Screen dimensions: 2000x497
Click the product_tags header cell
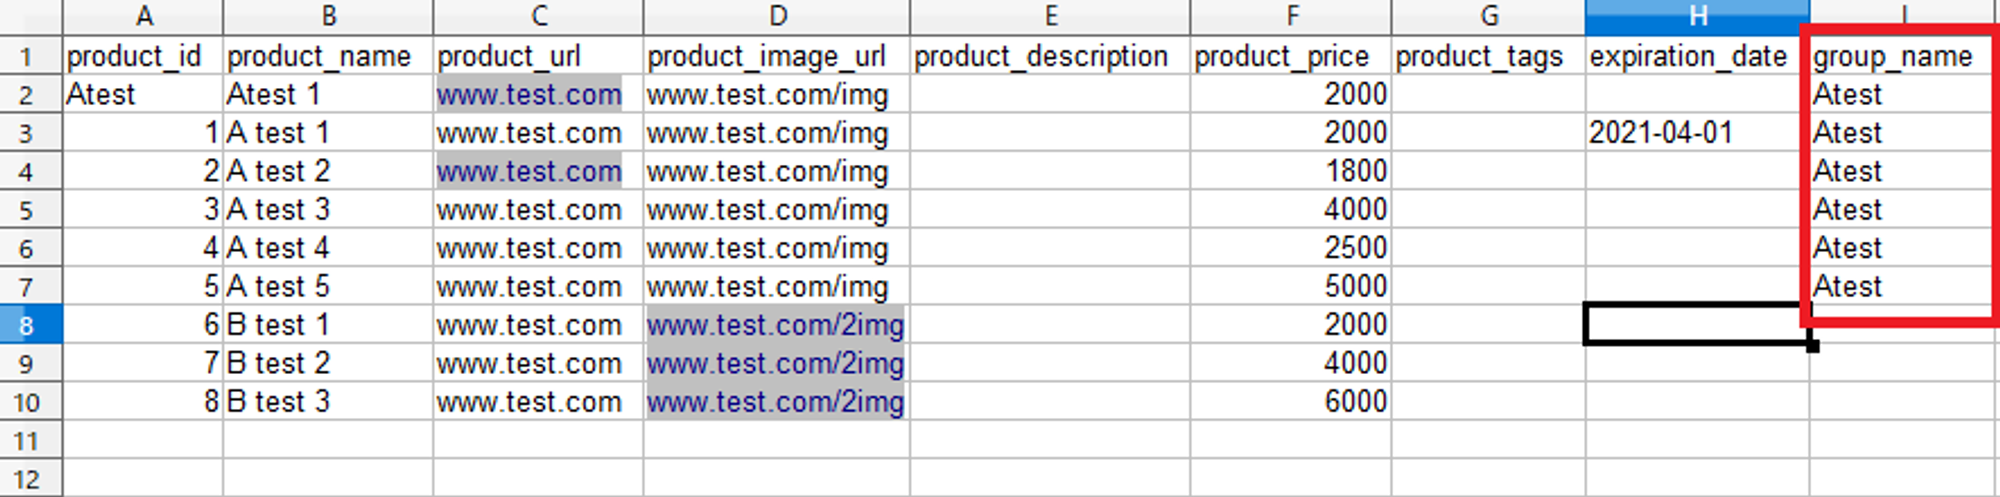(x=1479, y=57)
